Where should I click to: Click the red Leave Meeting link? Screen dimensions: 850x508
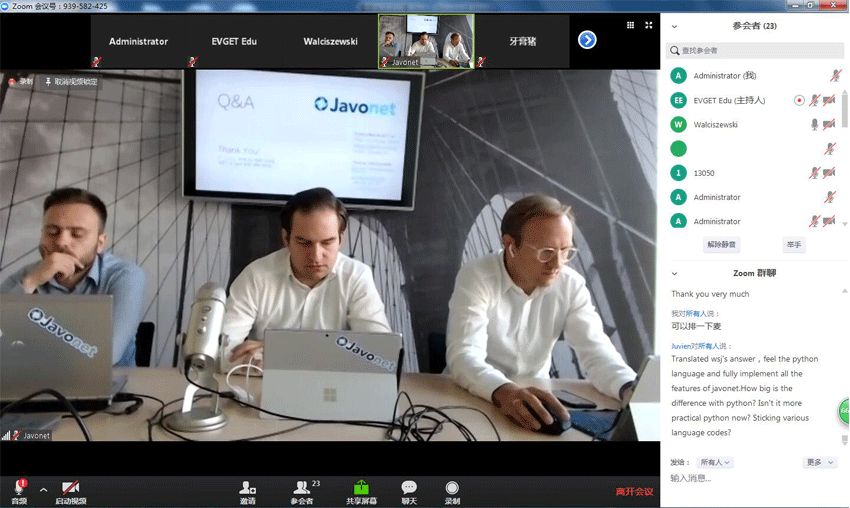pyautogui.click(x=634, y=492)
